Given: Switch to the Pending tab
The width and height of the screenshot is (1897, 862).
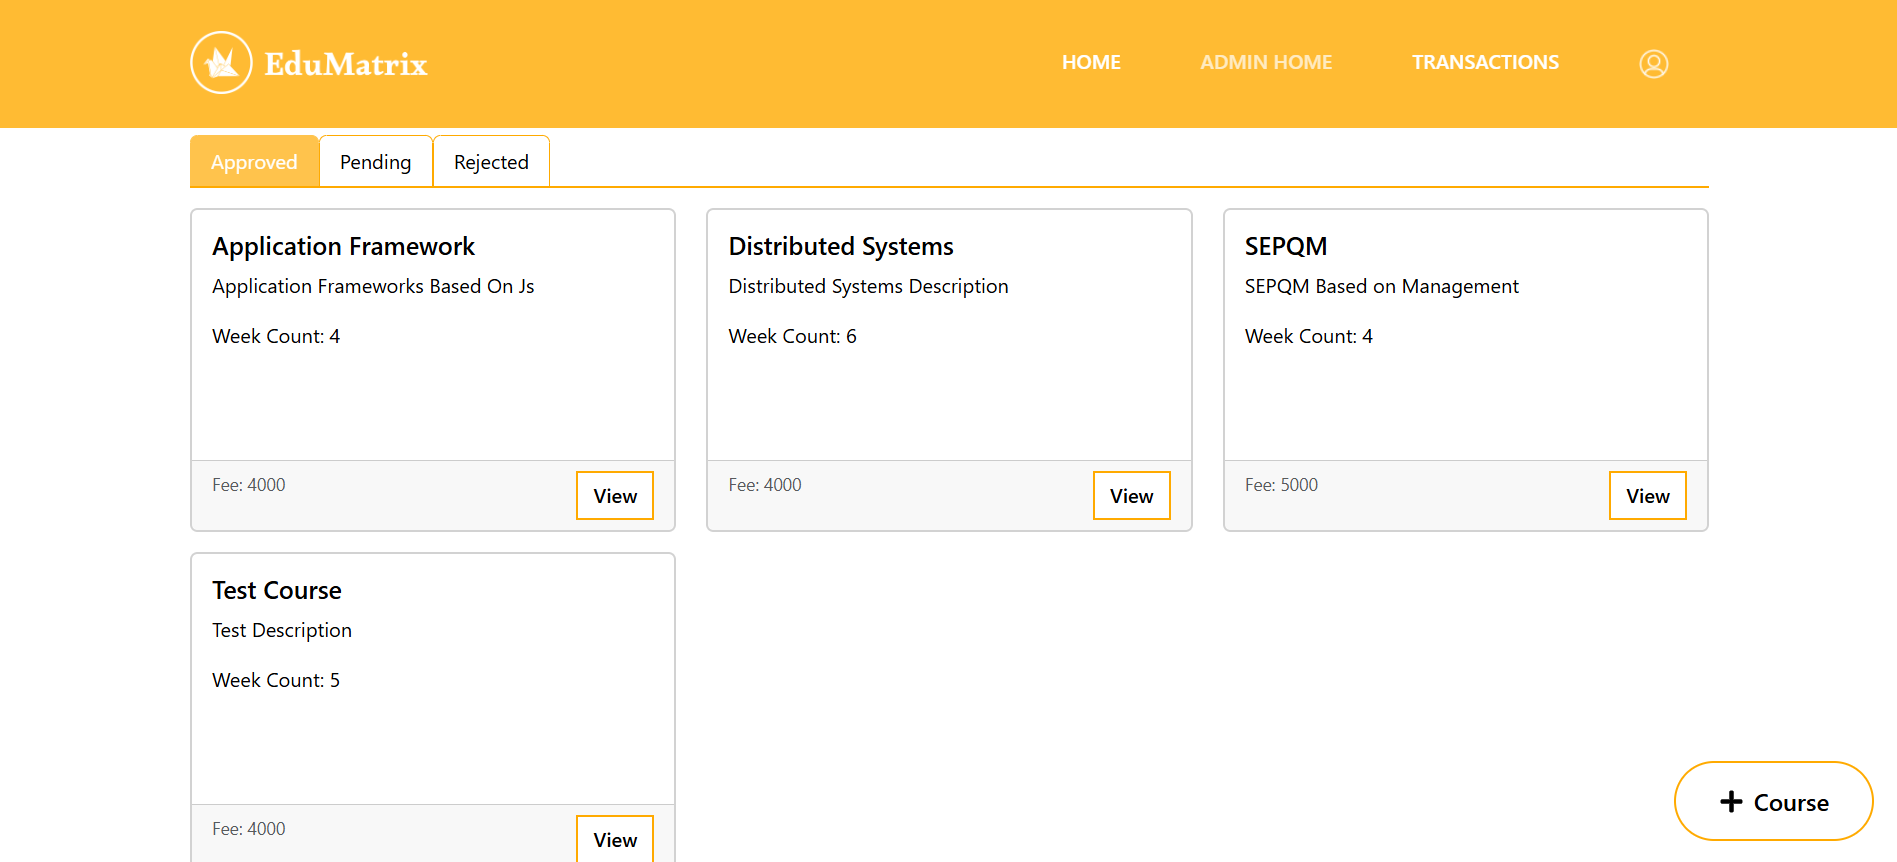Looking at the screenshot, I should [x=376, y=162].
